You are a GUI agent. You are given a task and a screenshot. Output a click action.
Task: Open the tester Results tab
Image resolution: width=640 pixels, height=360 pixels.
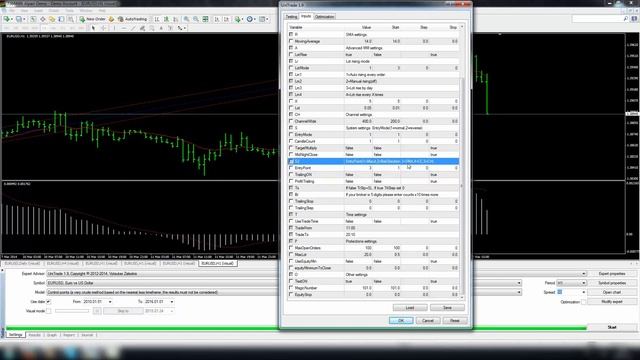(34, 335)
